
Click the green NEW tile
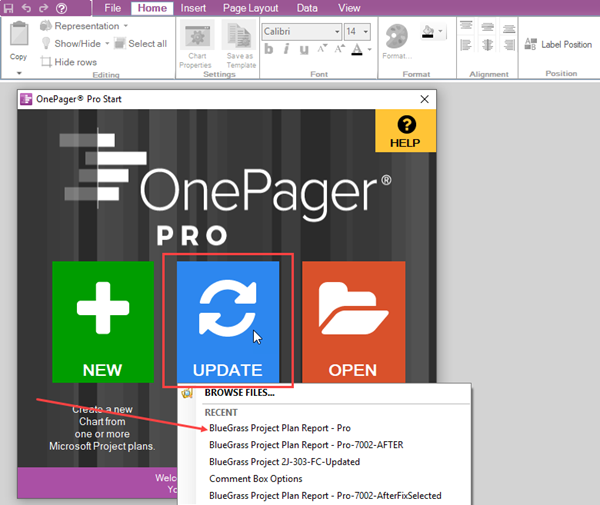103,322
